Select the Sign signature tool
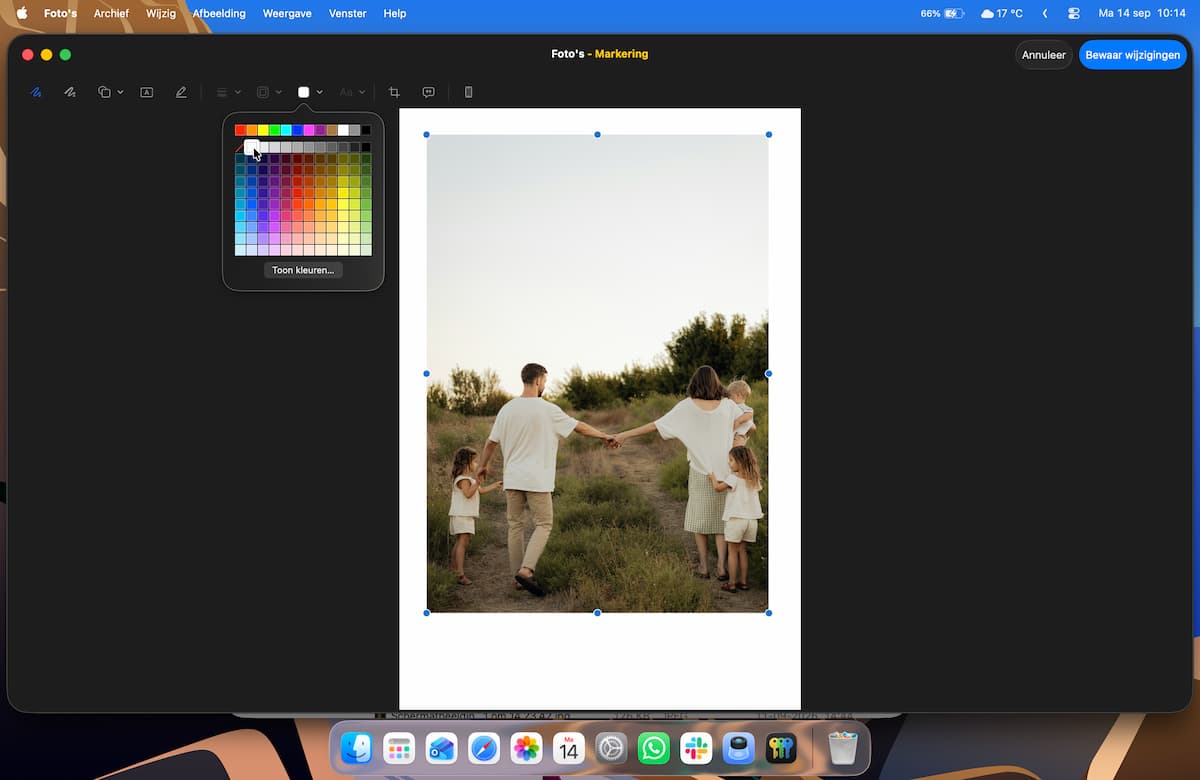This screenshot has width=1200, height=780. click(181, 92)
